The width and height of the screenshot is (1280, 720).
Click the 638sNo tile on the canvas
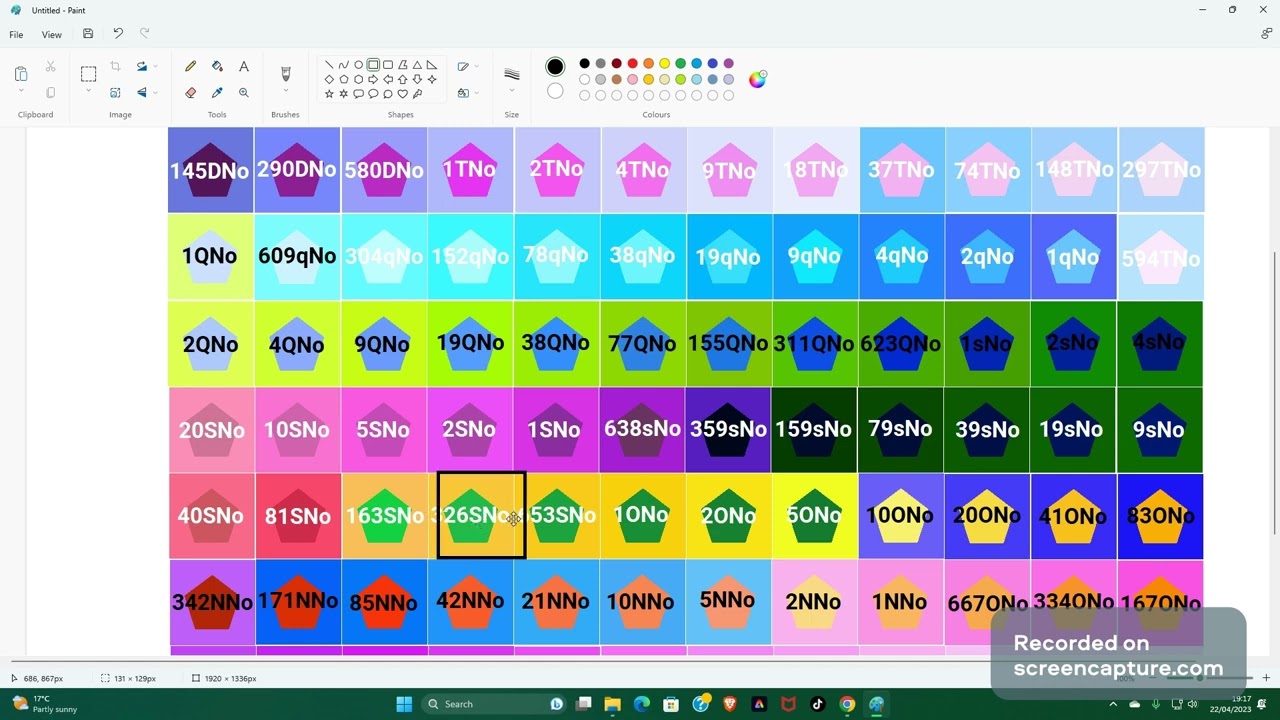[x=642, y=430]
